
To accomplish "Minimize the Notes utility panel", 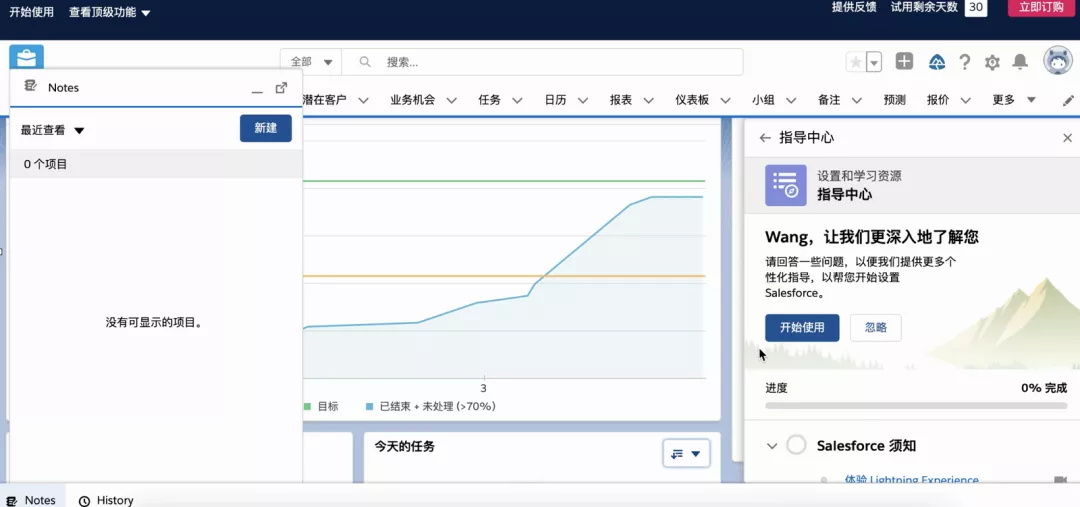I will (257, 90).
